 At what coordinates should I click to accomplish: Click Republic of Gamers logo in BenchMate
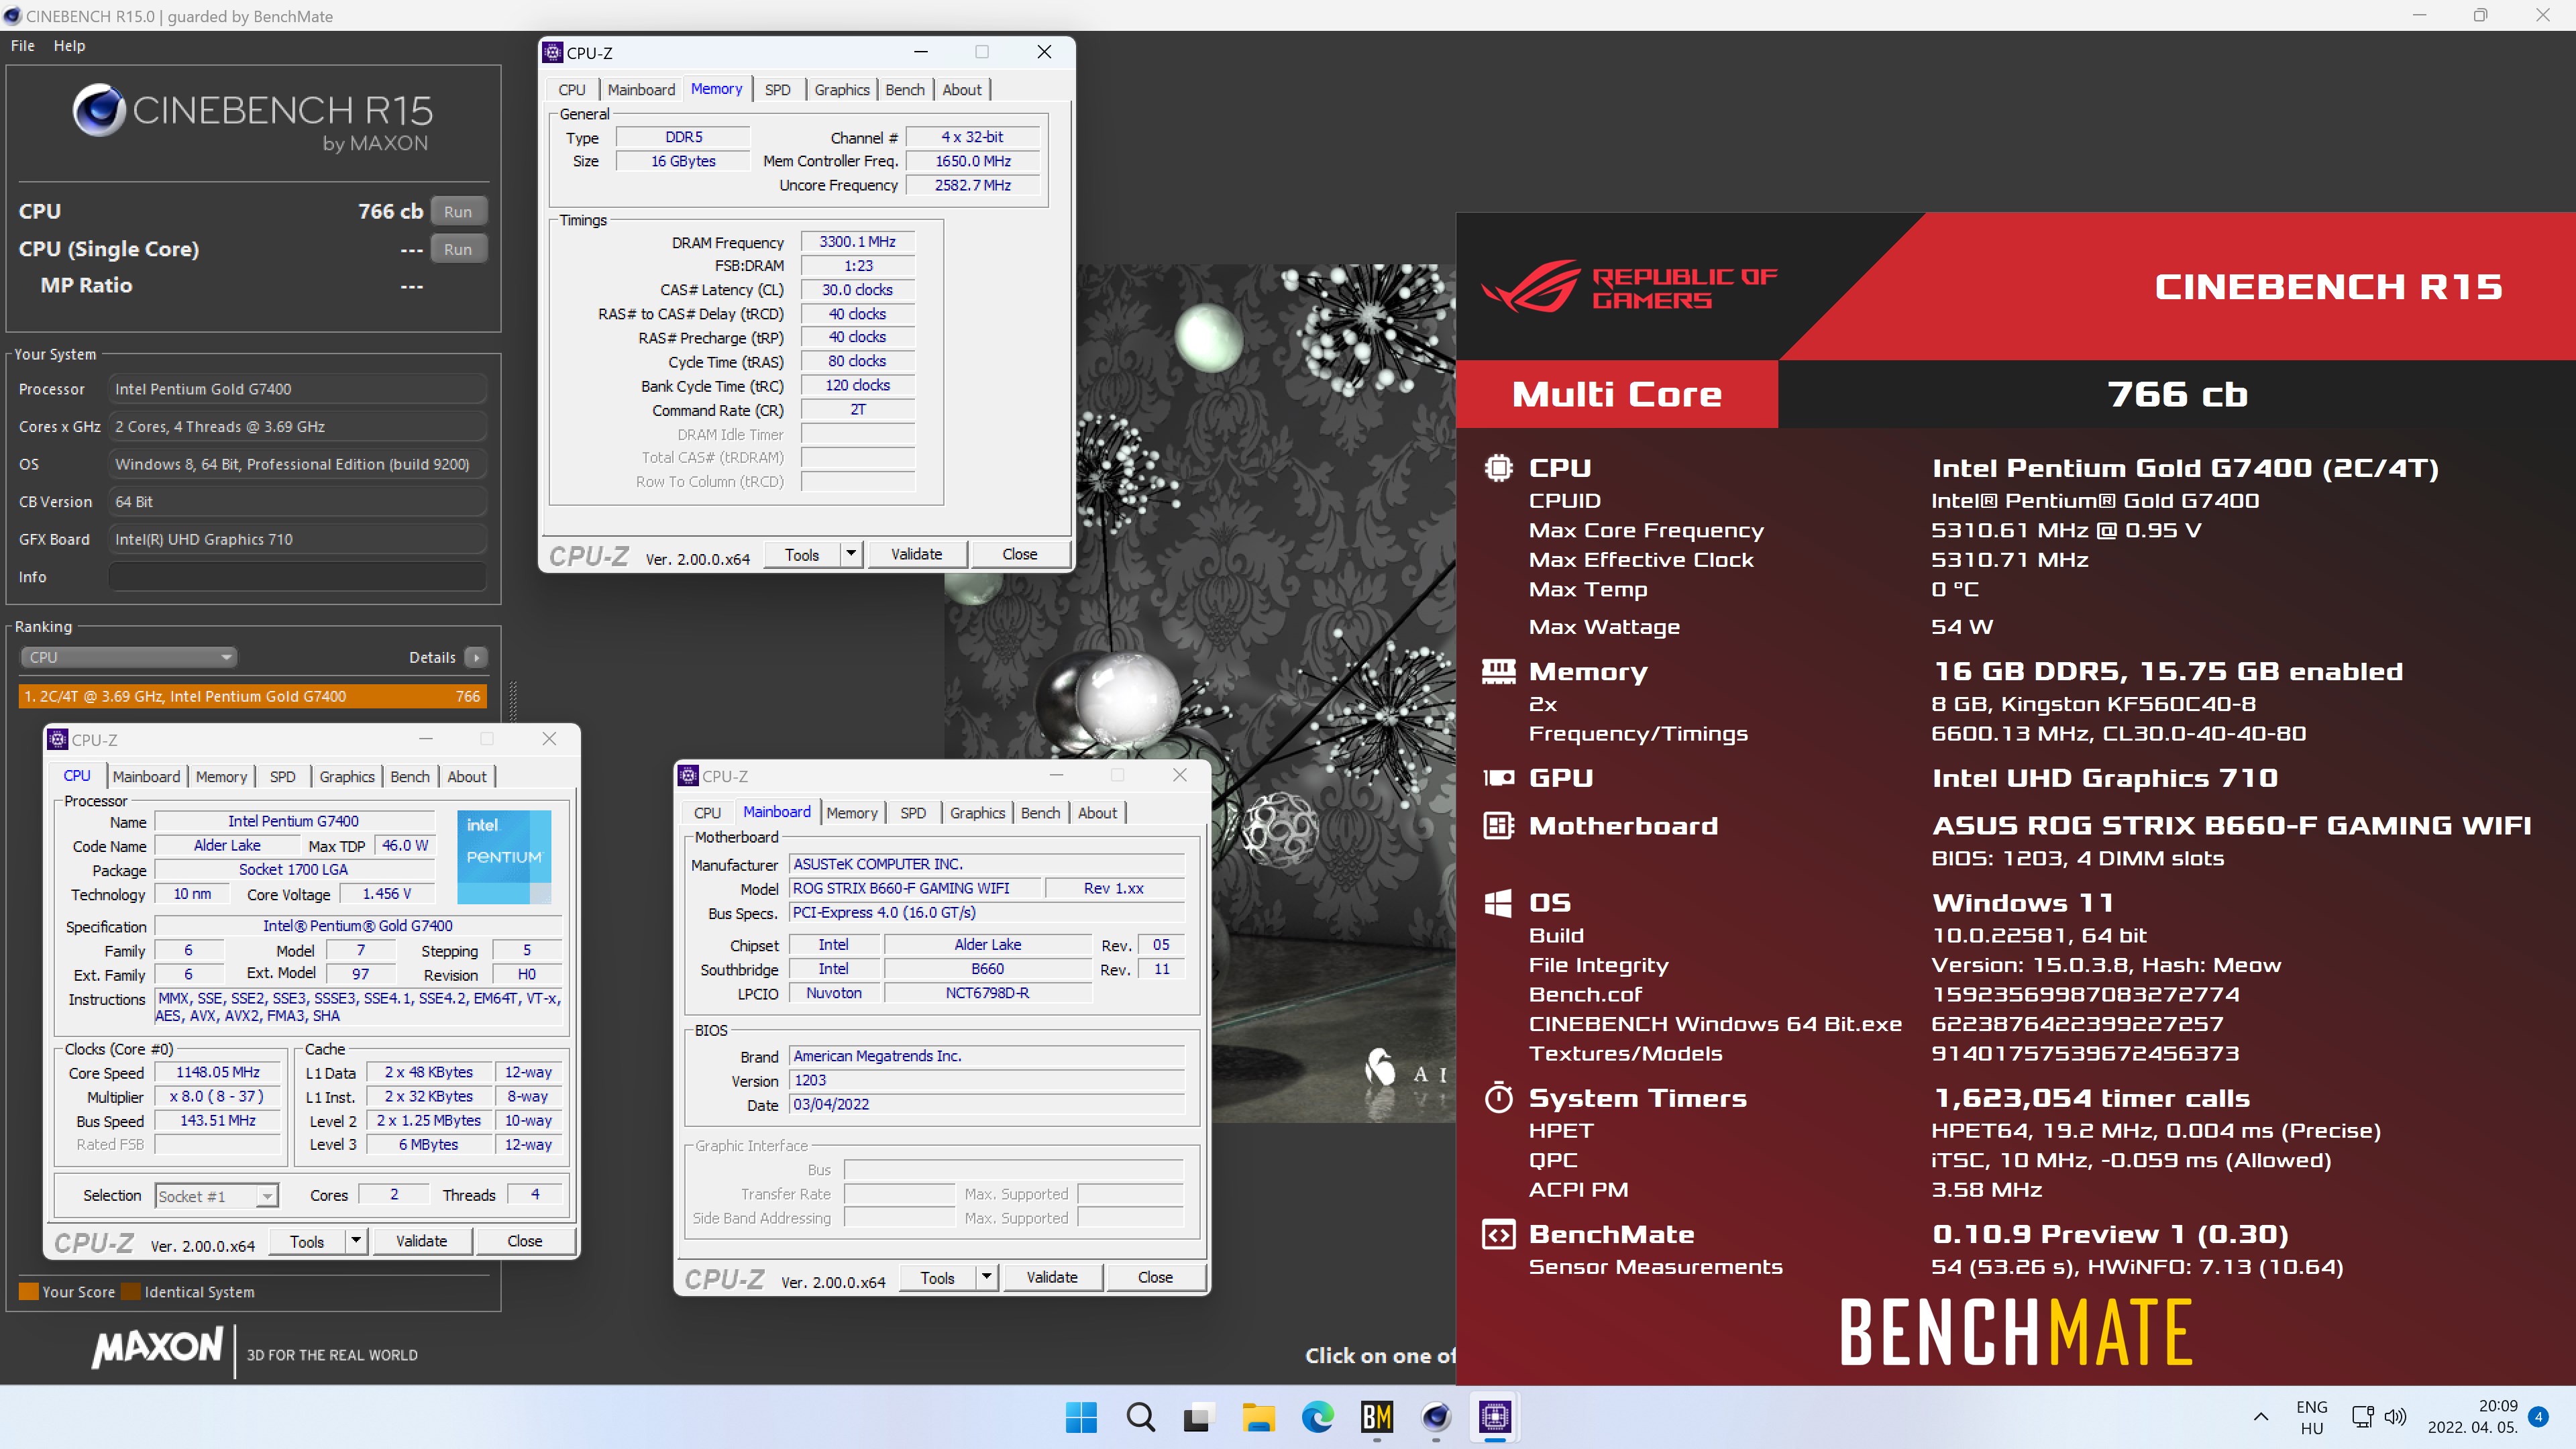tap(1629, 287)
